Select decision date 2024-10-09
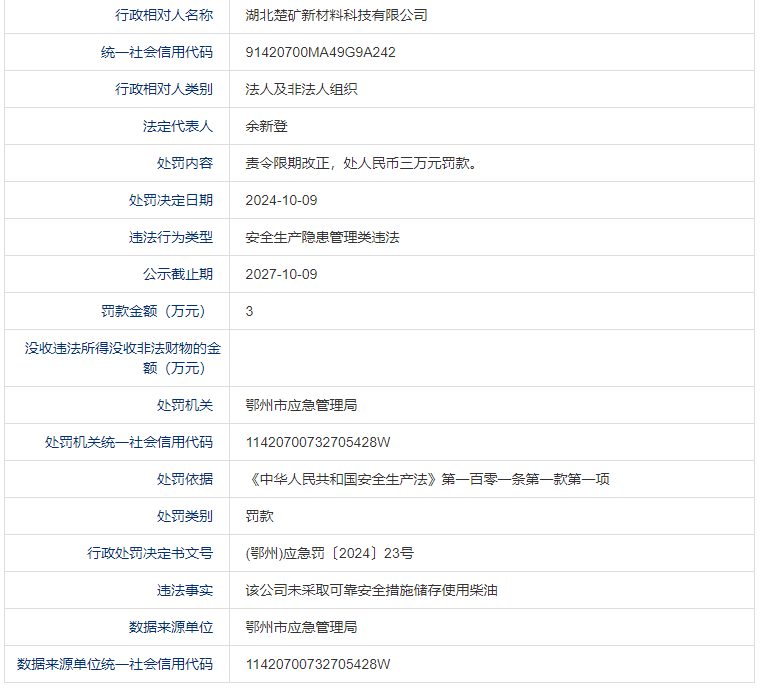 click(x=281, y=200)
